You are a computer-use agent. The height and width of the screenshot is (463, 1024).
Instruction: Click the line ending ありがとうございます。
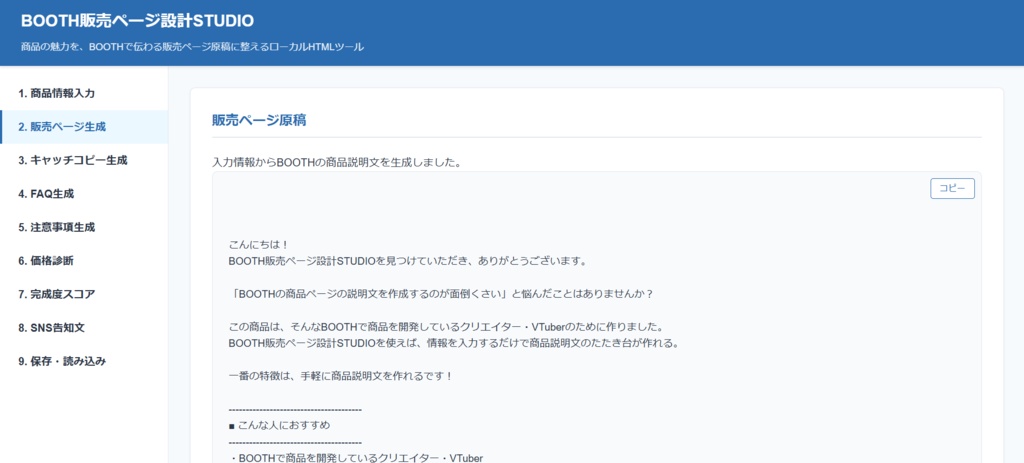tap(408, 261)
